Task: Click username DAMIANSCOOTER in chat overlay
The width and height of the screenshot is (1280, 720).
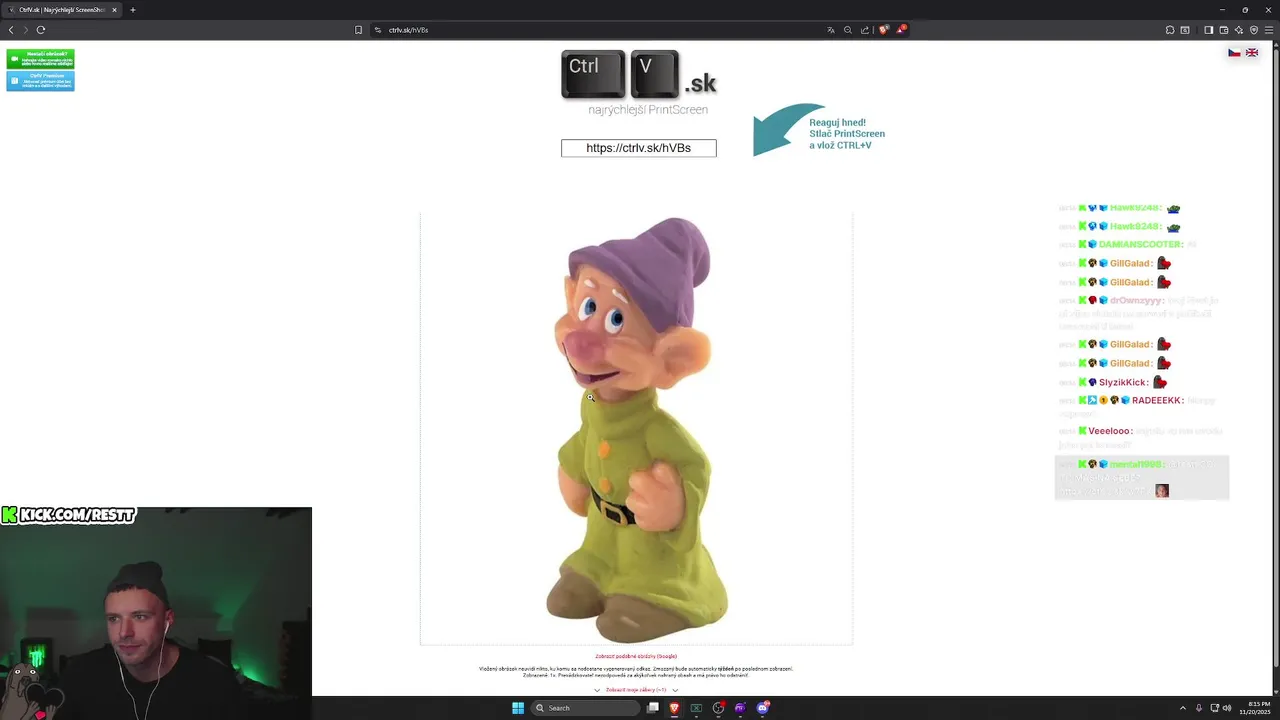Action: coord(1141,244)
